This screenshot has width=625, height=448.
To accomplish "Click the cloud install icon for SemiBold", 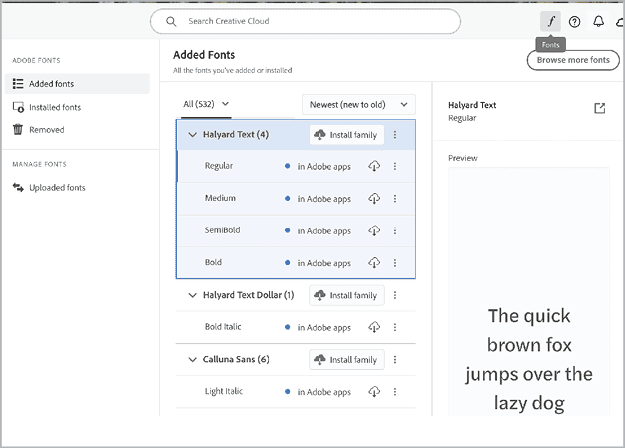I will (374, 230).
